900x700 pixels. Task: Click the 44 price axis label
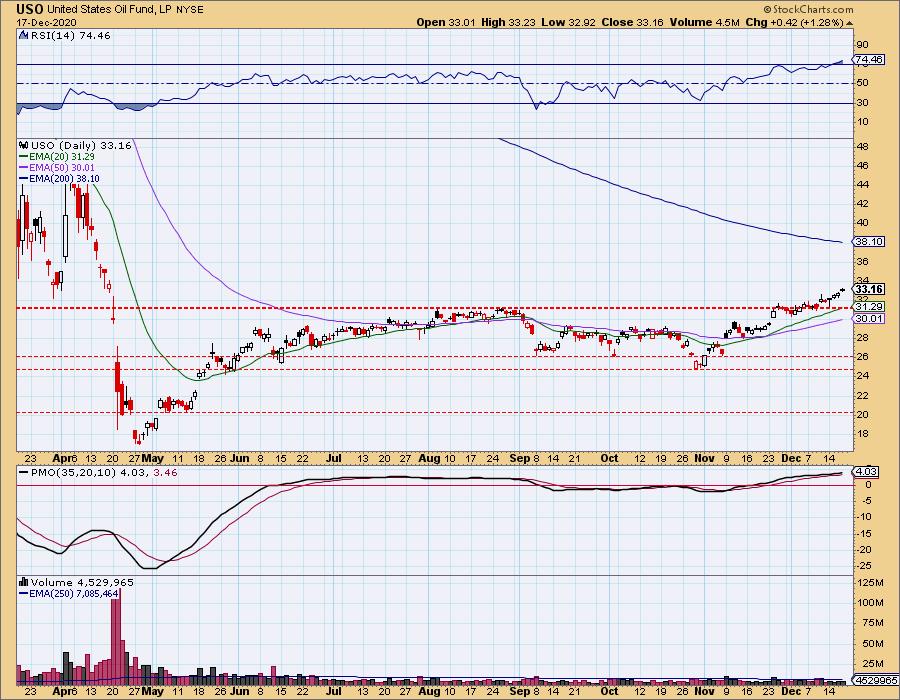pyautogui.click(x=862, y=185)
